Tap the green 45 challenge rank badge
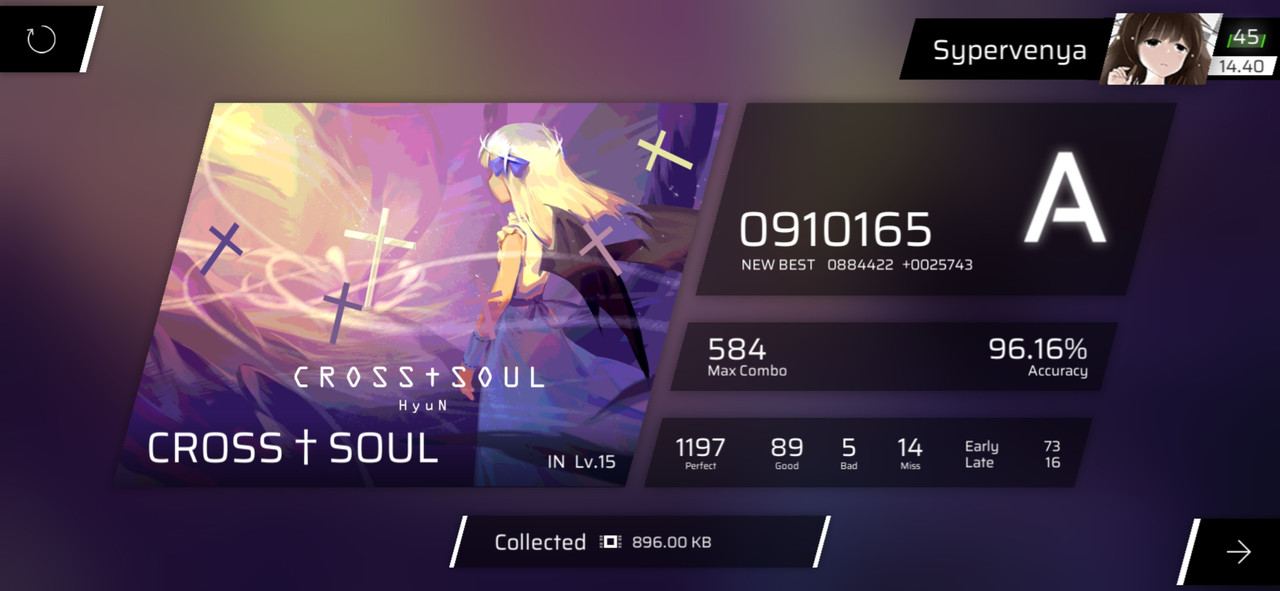 click(x=1245, y=38)
